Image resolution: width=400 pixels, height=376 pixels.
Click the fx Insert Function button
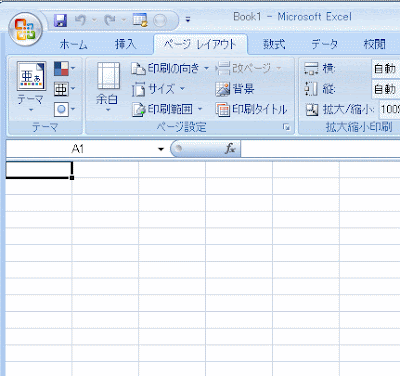pos(230,149)
